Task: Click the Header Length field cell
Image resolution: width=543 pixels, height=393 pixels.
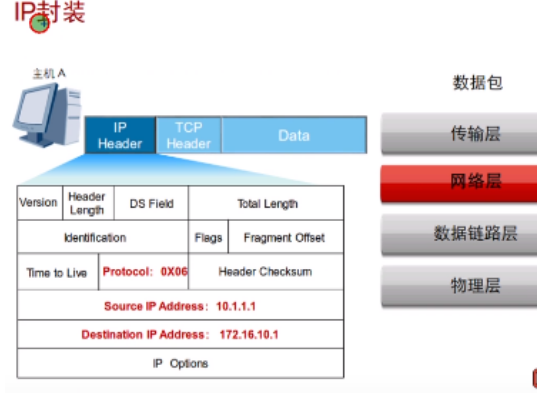Action: (x=88, y=203)
